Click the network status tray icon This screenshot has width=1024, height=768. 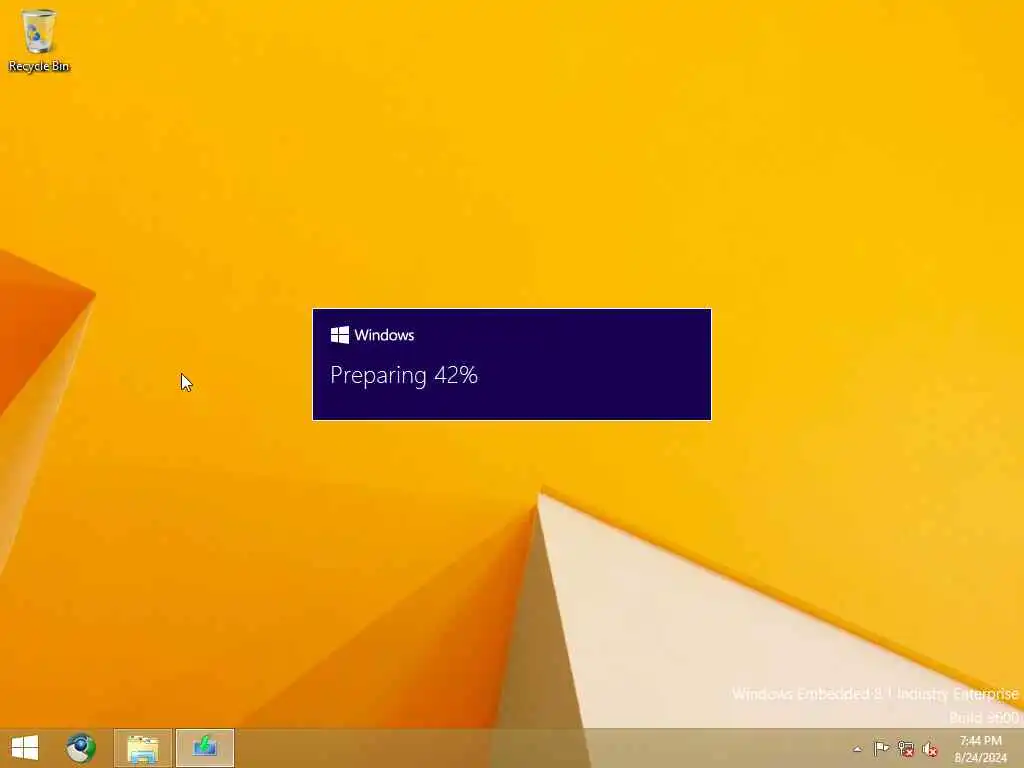tap(905, 748)
